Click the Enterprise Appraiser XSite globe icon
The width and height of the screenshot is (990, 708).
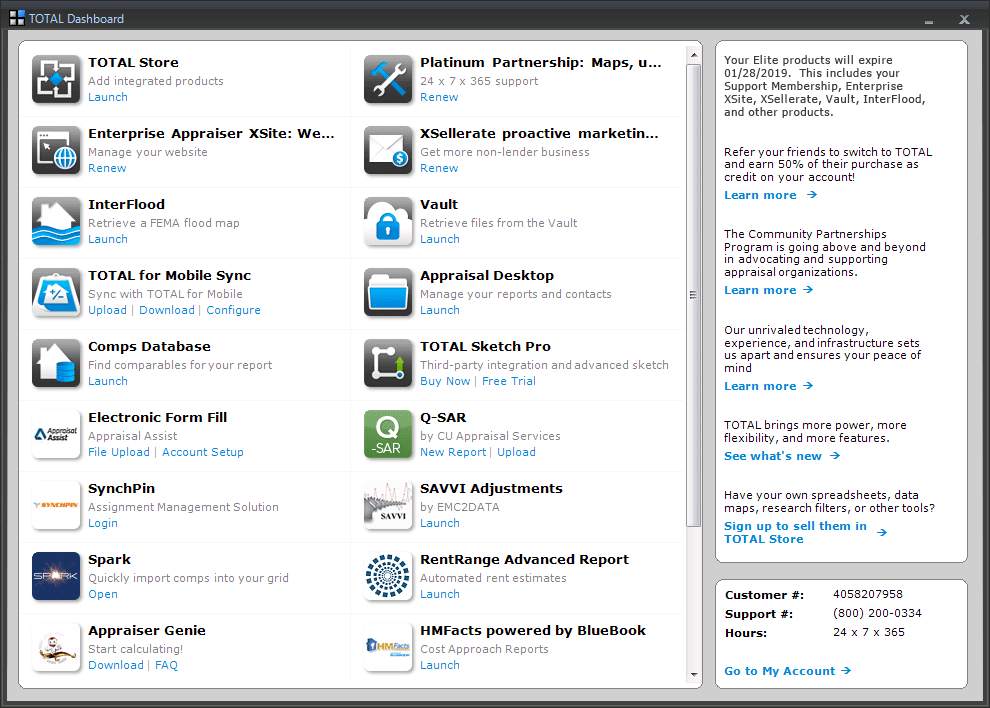56,150
